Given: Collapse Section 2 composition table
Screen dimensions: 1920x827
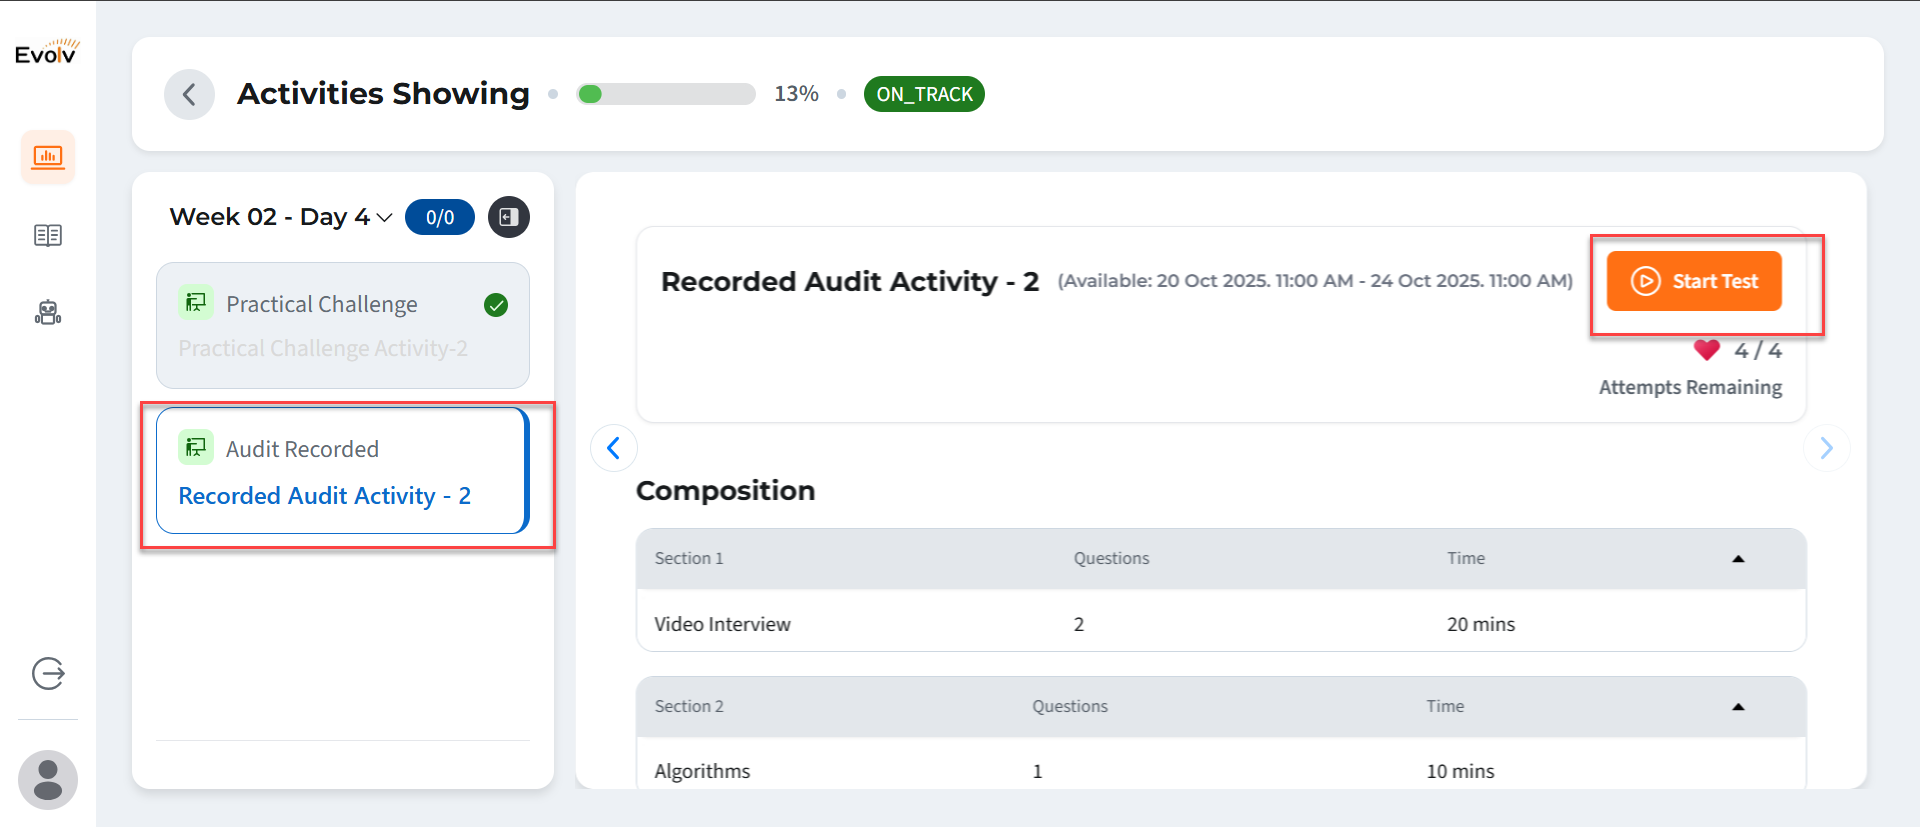Looking at the screenshot, I should pos(1738,707).
